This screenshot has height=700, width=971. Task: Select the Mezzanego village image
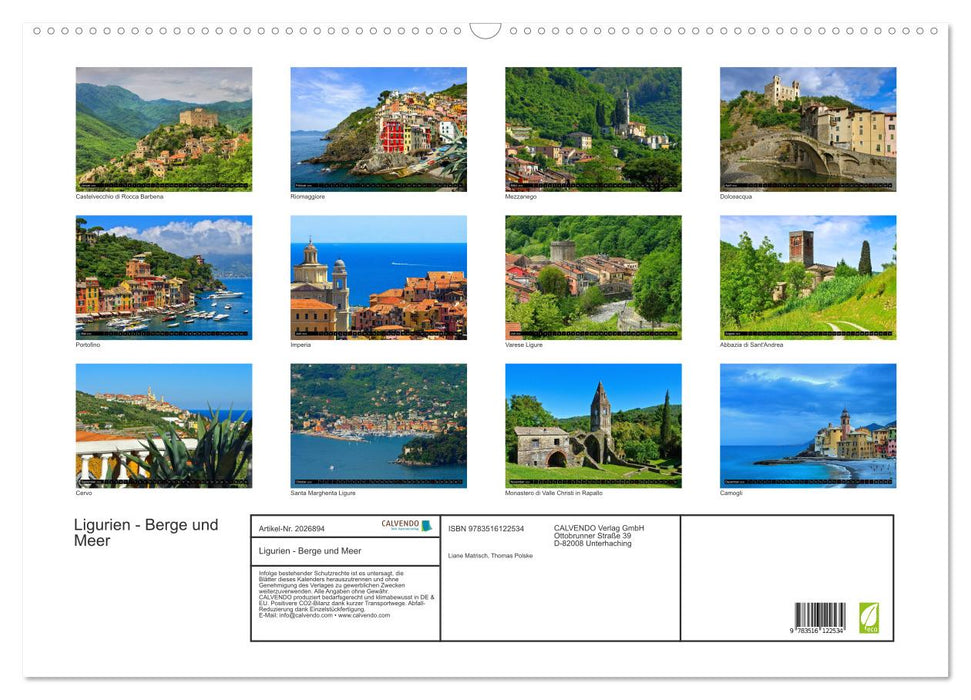(593, 128)
